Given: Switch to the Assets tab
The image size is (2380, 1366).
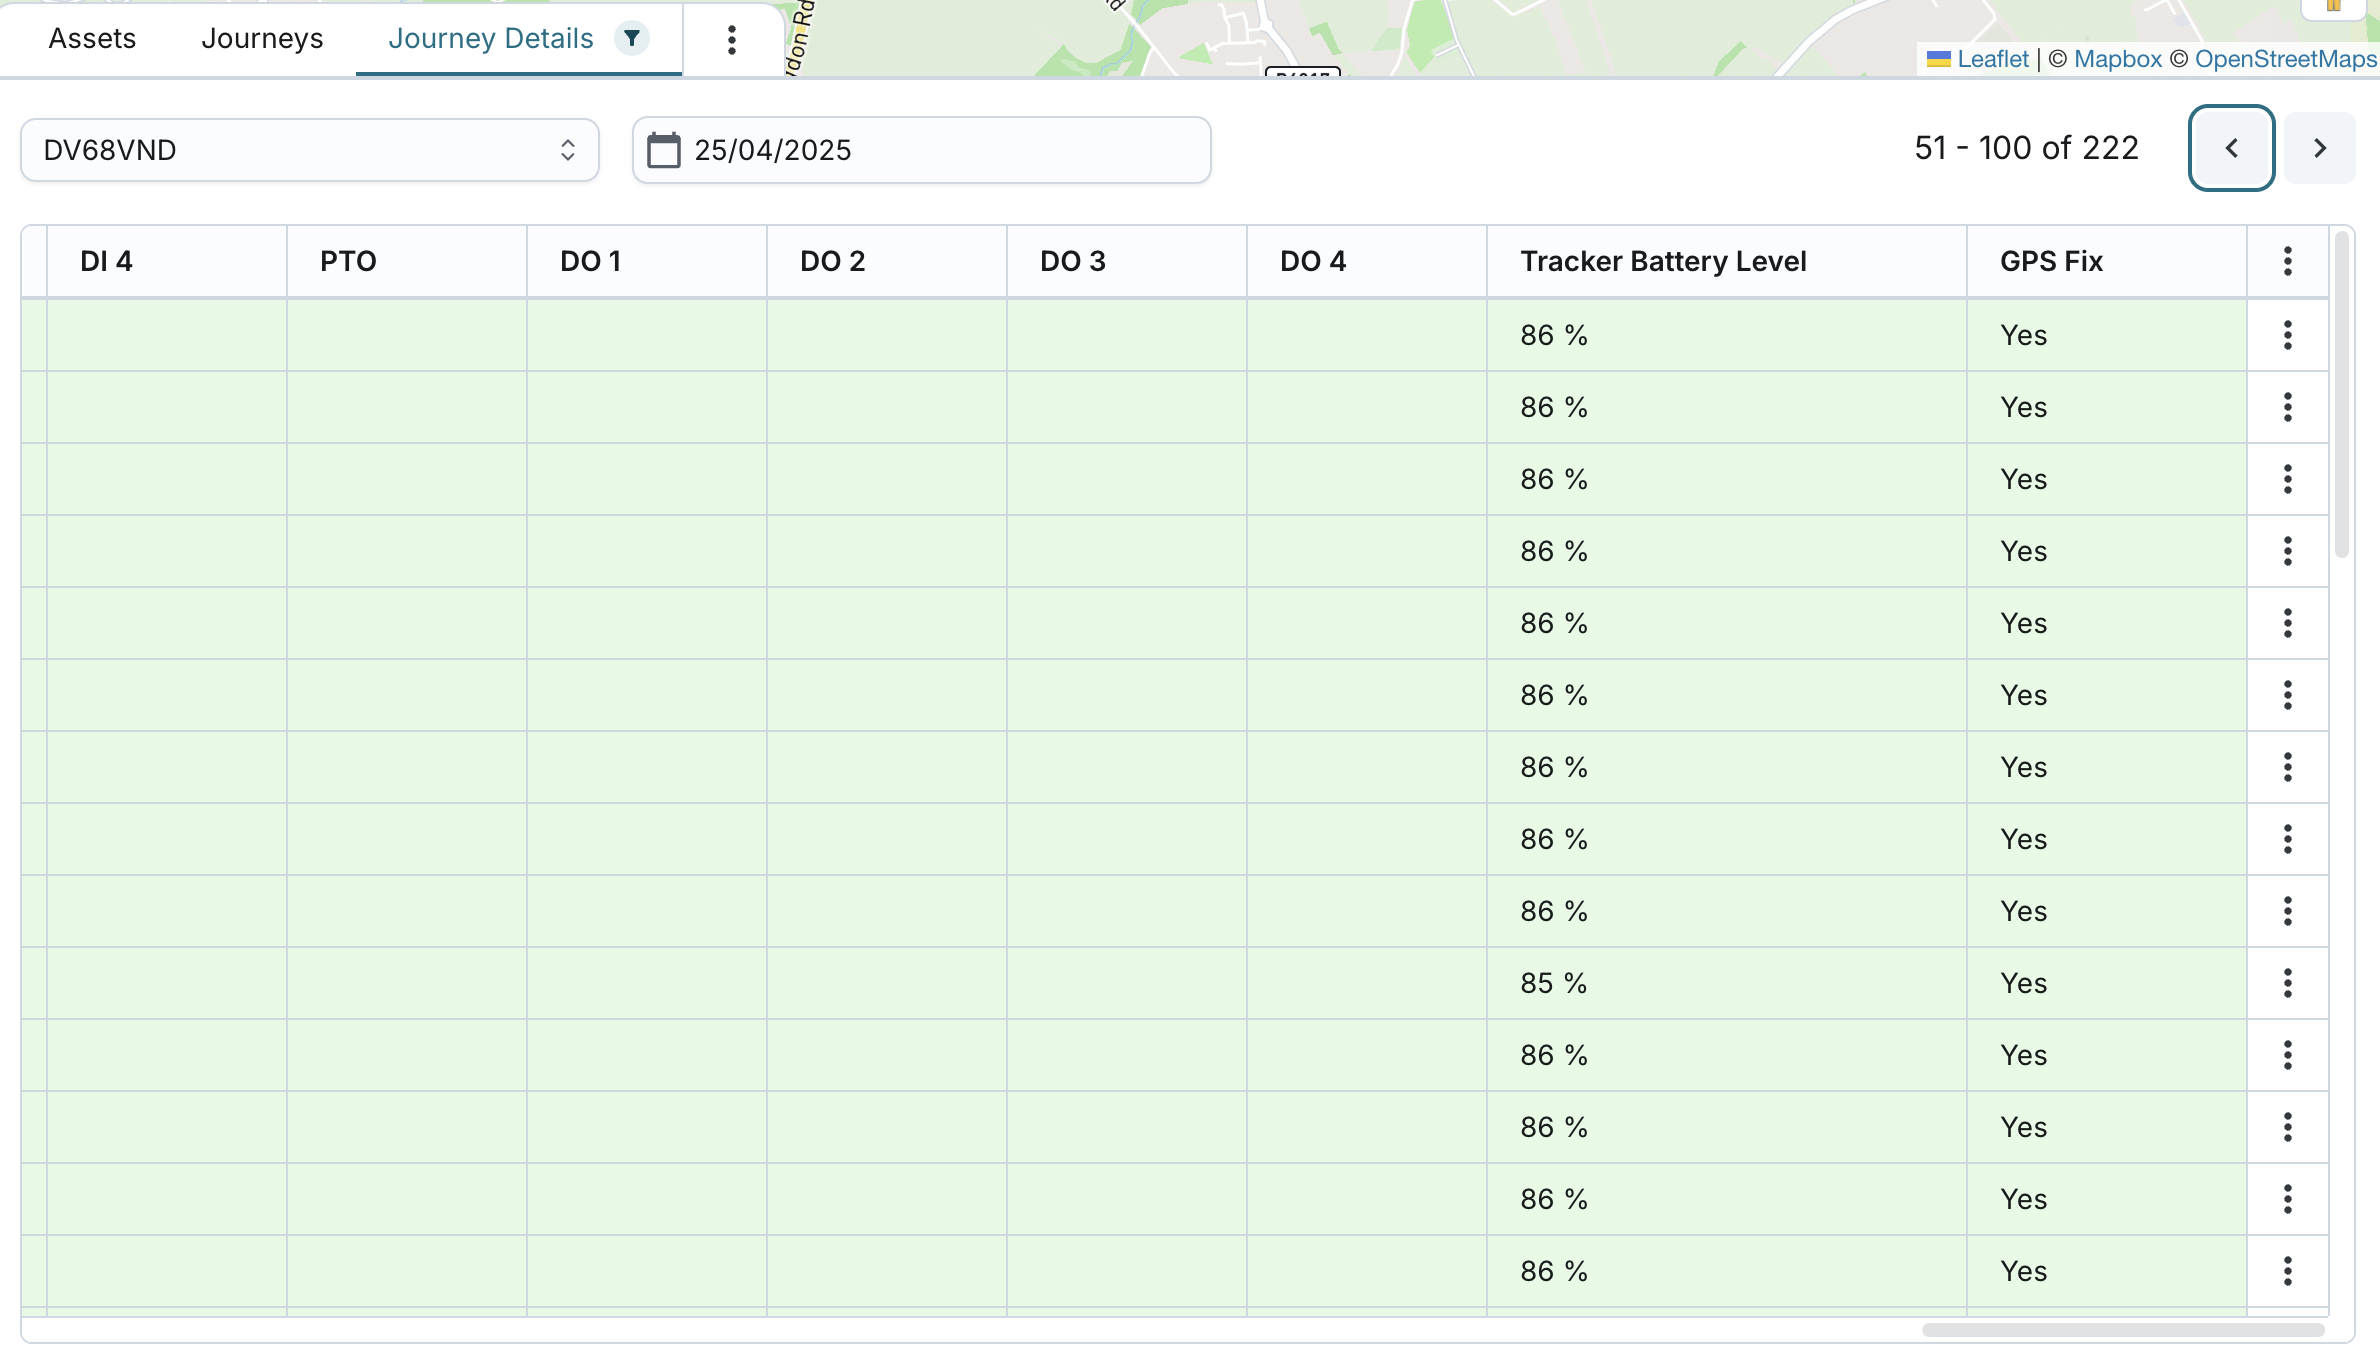Looking at the screenshot, I should [92, 39].
